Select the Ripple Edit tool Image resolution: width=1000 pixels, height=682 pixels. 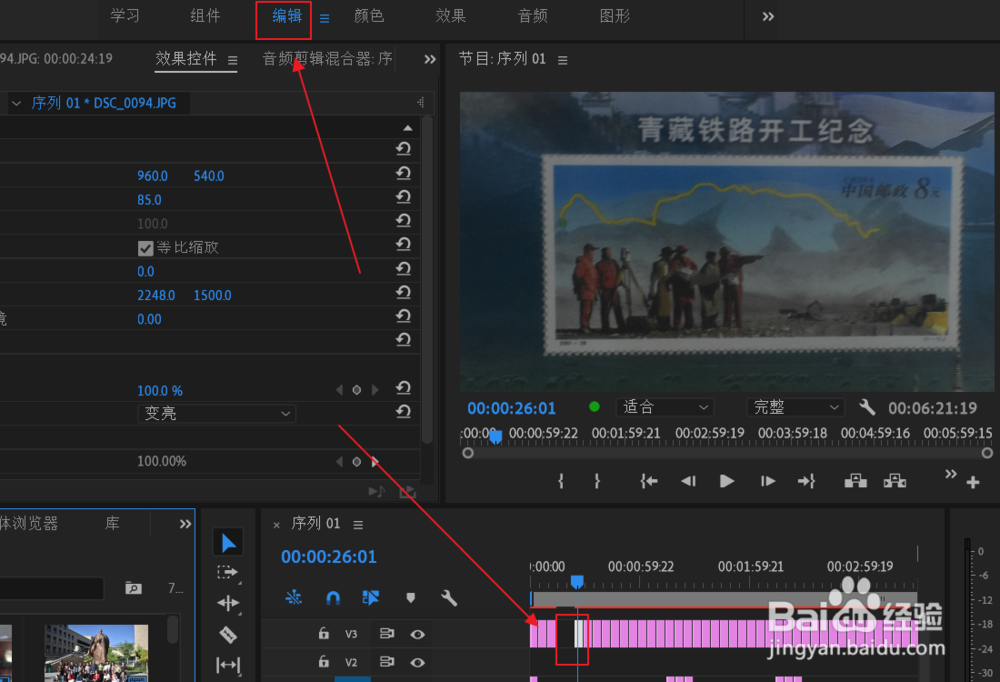(x=228, y=603)
